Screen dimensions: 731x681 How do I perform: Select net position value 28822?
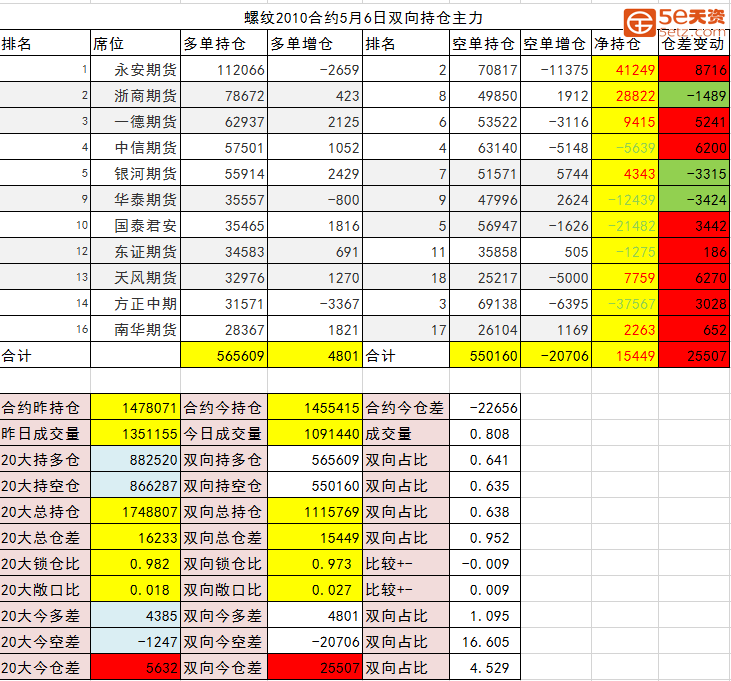625,96
